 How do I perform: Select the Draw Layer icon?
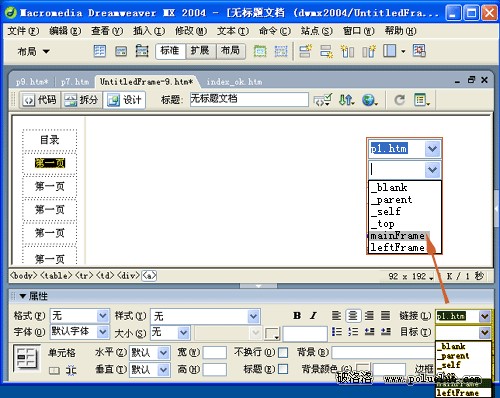pyautogui.click(x=142, y=51)
